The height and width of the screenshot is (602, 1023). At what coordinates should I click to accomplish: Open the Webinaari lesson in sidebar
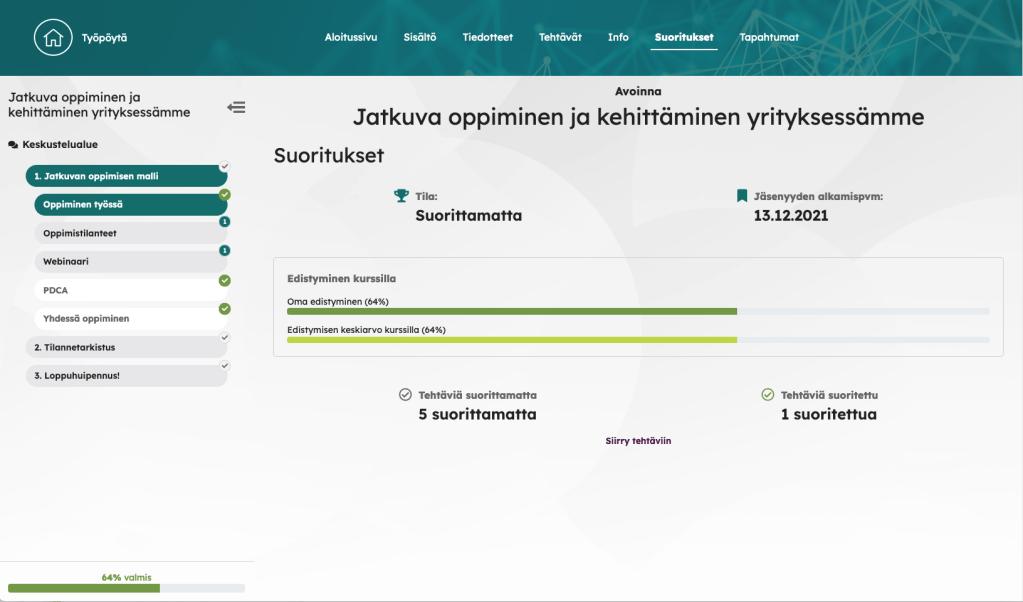coord(126,261)
